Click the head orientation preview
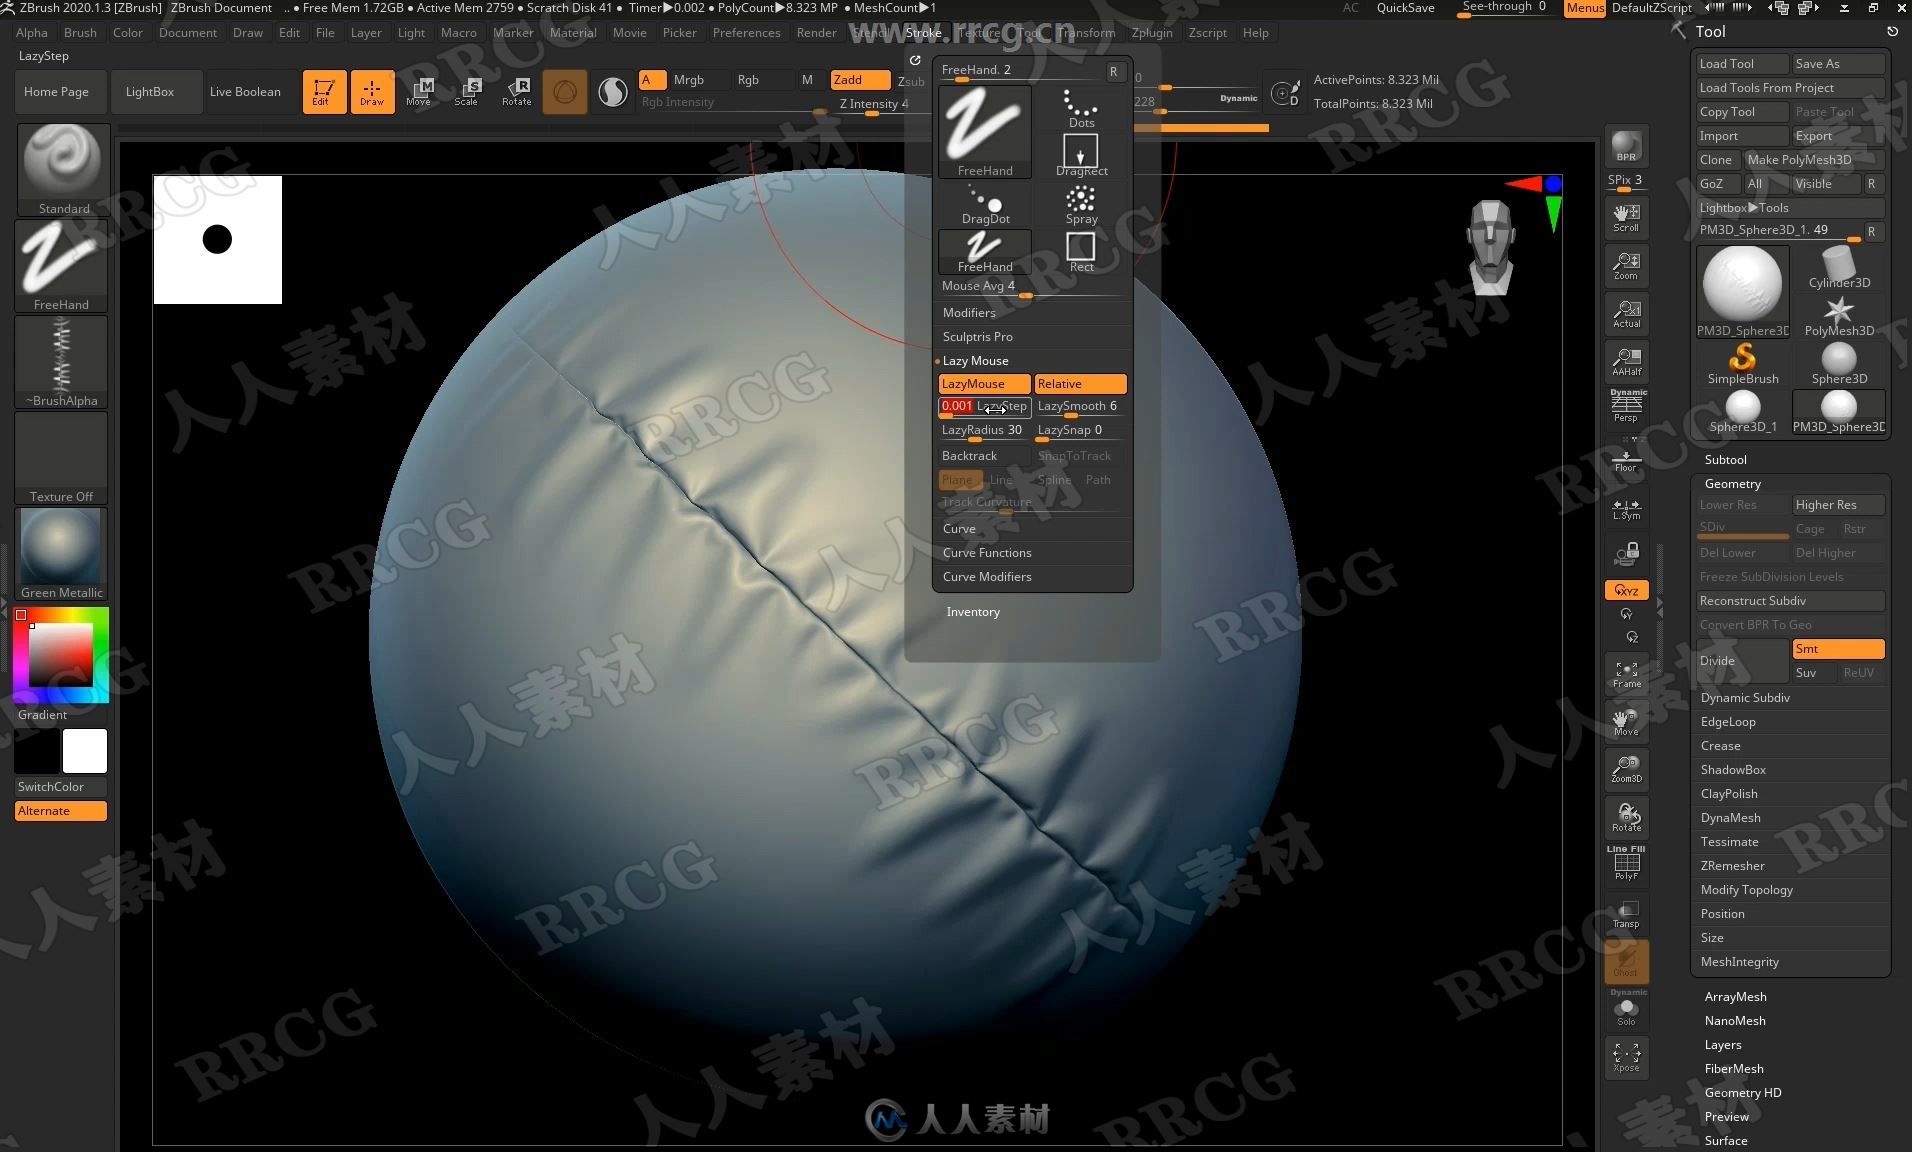 click(x=1490, y=248)
